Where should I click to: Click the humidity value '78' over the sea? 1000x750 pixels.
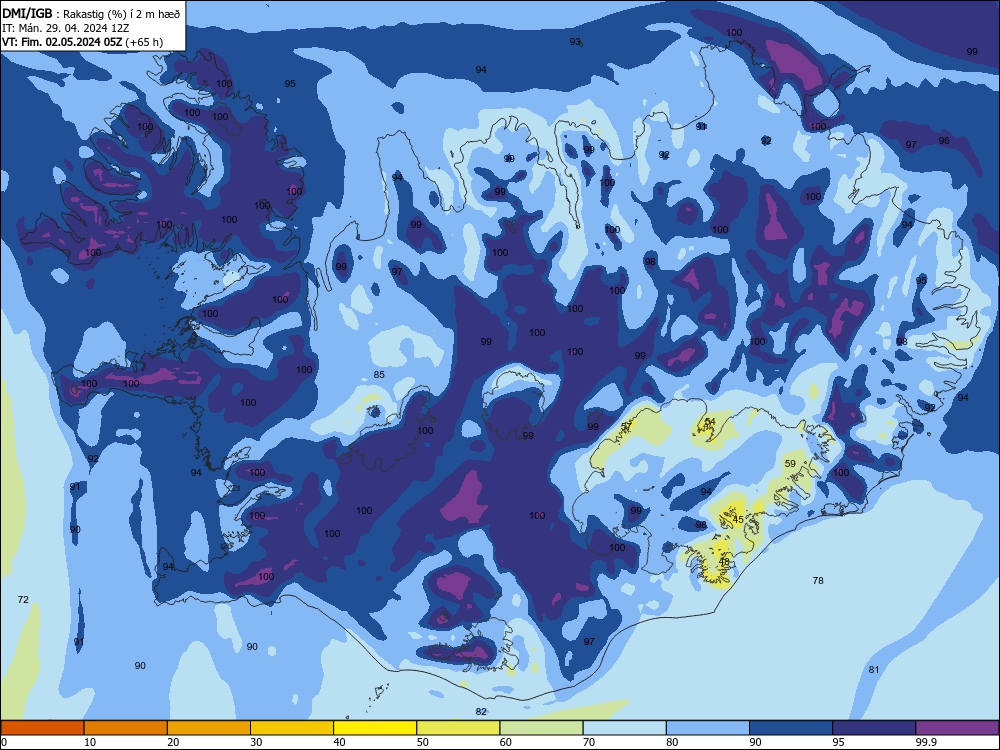[818, 580]
